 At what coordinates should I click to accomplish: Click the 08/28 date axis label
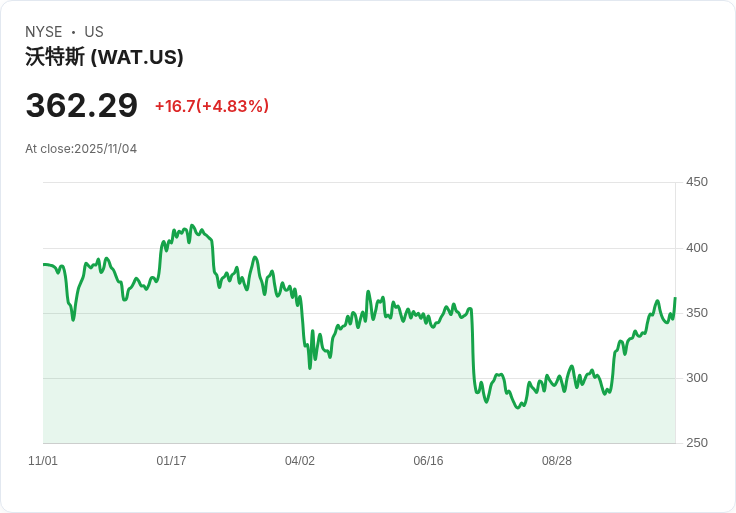click(557, 461)
